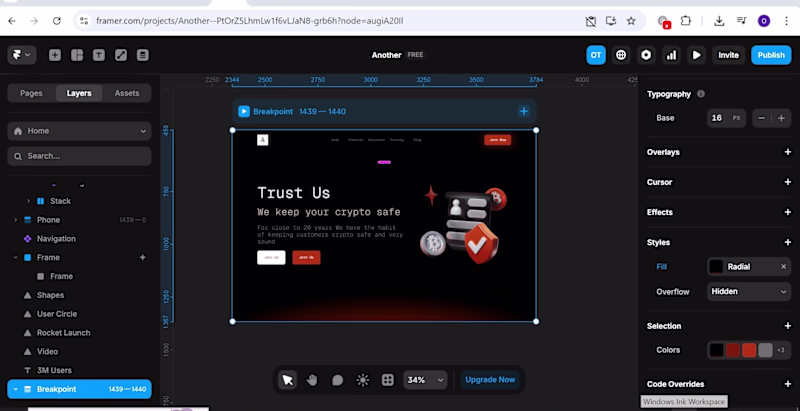The width and height of the screenshot is (800, 411).
Task: Start preview with the play icon
Action: pos(696,55)
